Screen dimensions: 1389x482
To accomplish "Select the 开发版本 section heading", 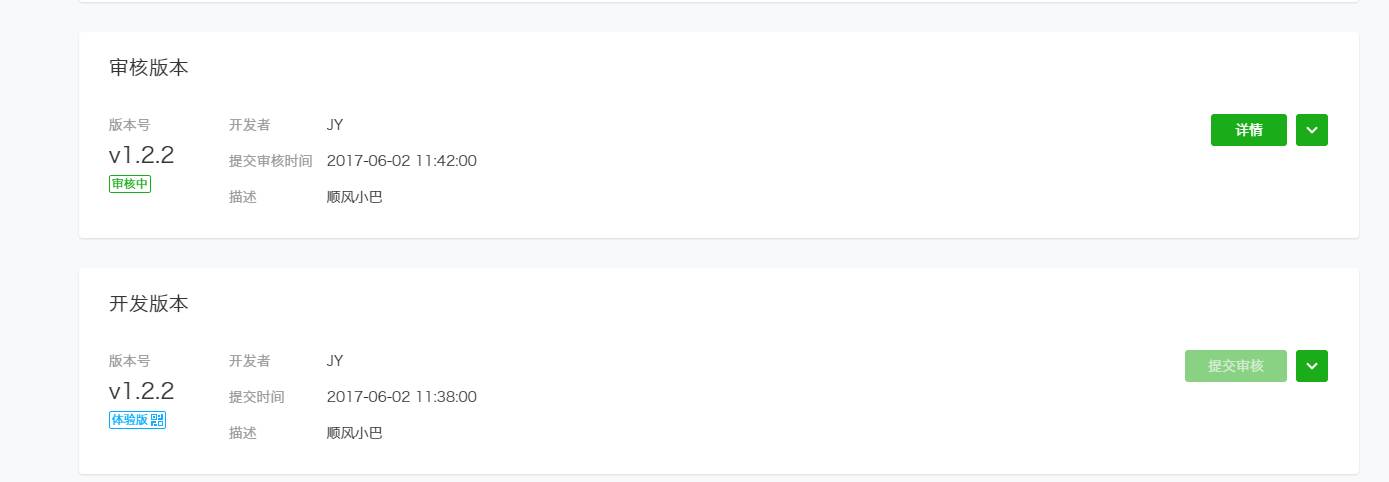I will coord(149,304).
